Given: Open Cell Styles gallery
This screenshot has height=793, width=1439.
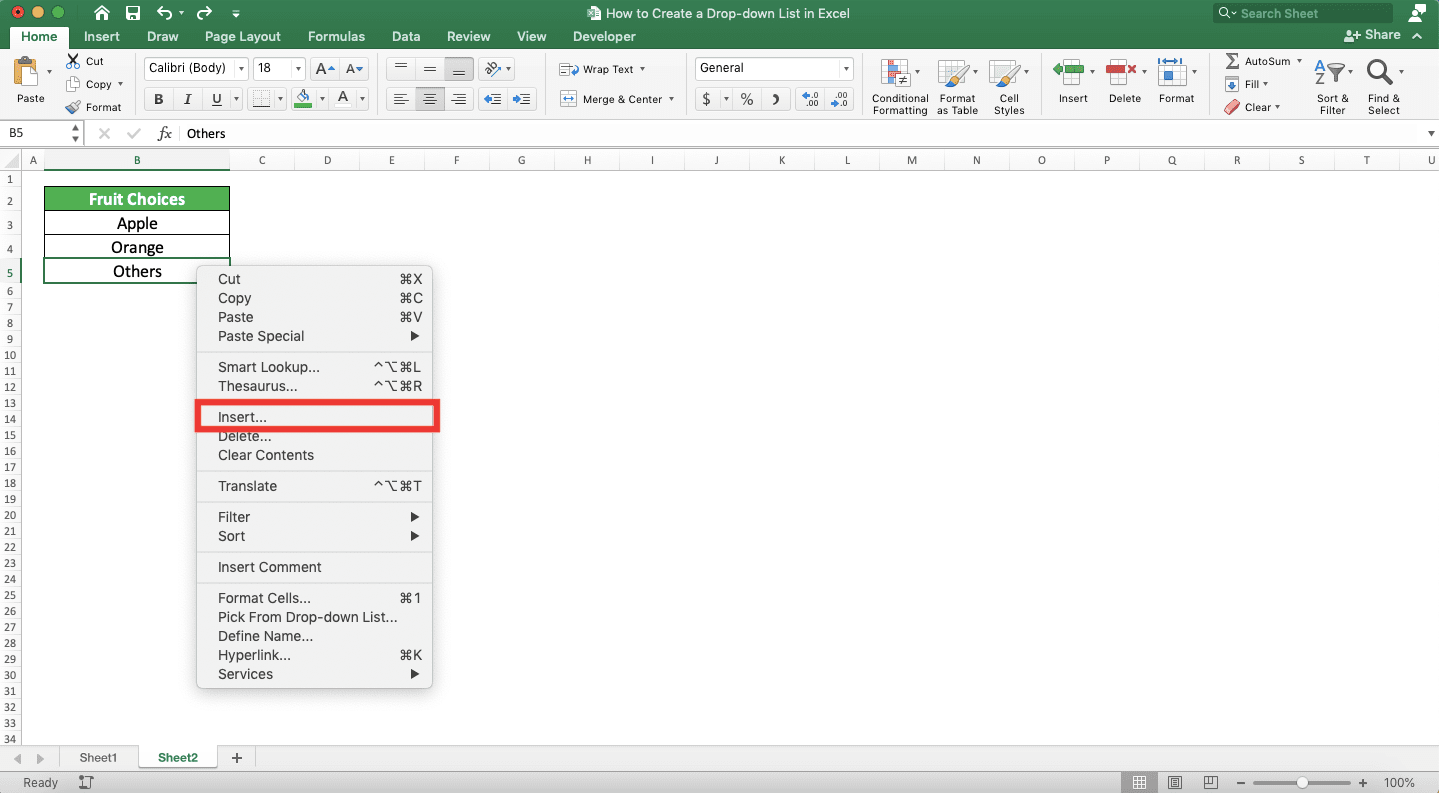Looking at the screenshot, I should (x=1009, y=86).
